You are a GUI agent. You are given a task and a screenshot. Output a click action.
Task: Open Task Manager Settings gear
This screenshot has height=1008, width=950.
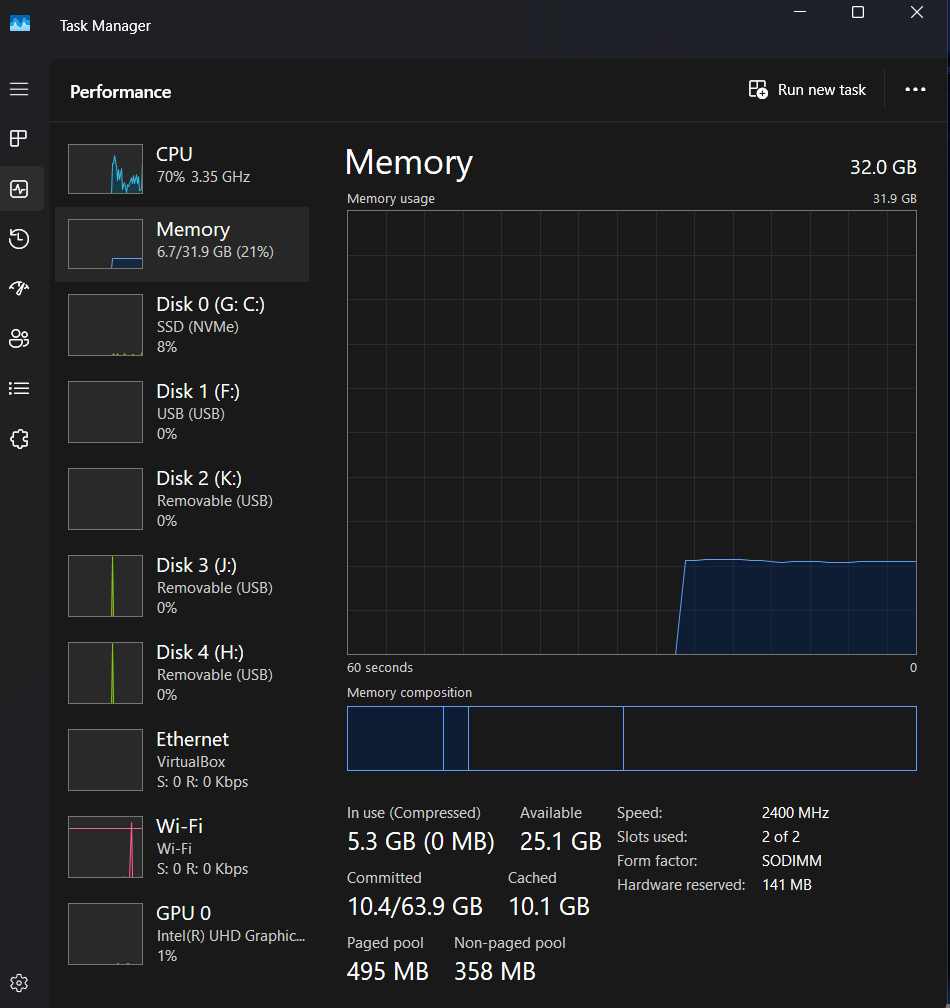click(19, 982)
